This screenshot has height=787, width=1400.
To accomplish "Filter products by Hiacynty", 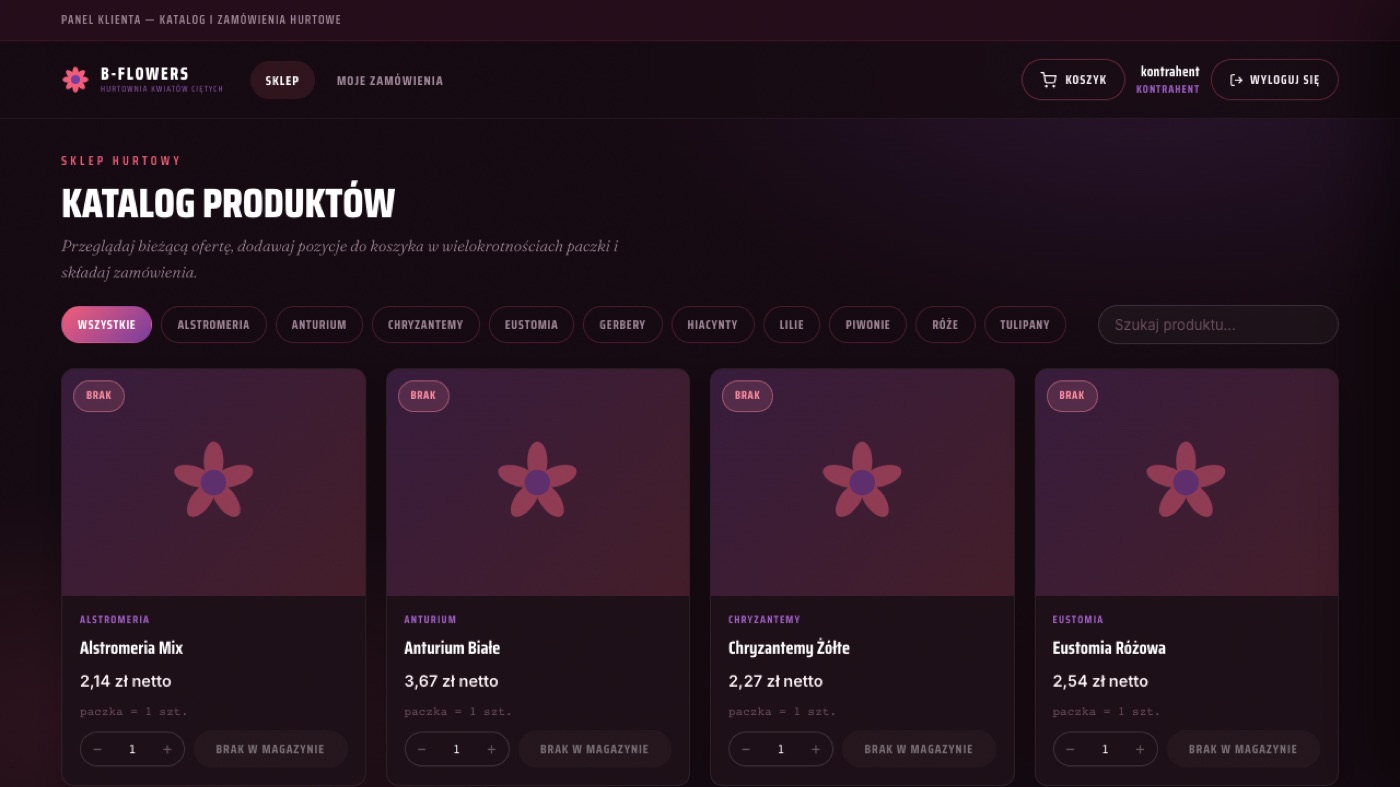I will (x=713, y=325).
